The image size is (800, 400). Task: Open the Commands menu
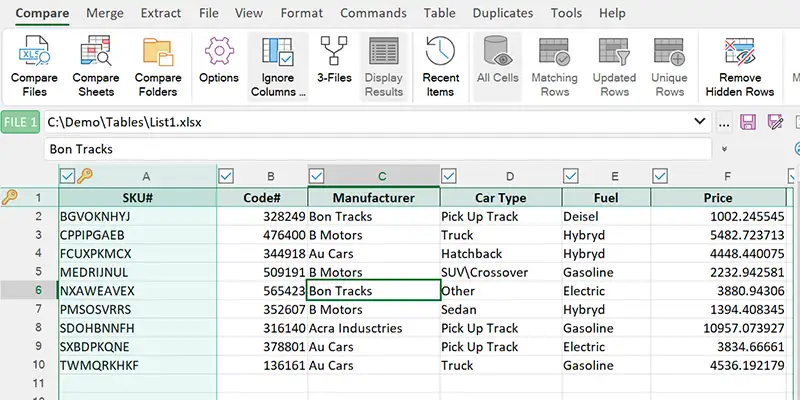[373, 13]
